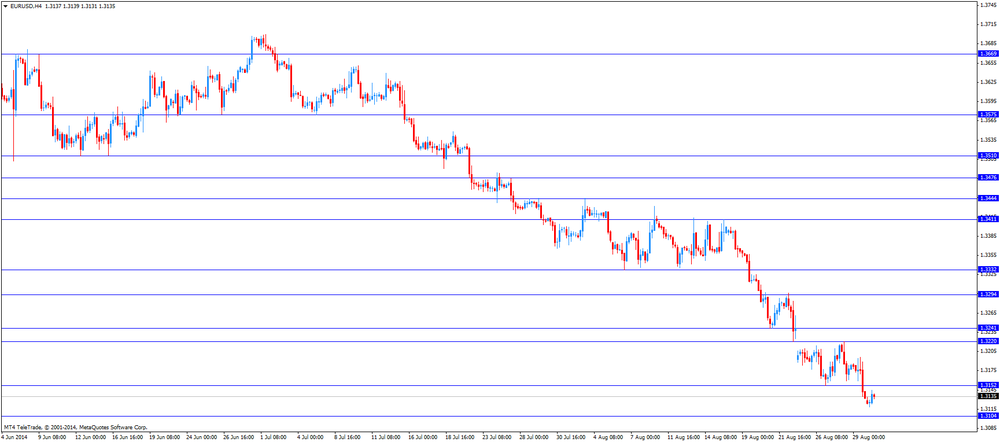This screenshot has width=1000, height=442.
Task: Click the 29 Aug 00:00 time label
Action: [869, 438]
